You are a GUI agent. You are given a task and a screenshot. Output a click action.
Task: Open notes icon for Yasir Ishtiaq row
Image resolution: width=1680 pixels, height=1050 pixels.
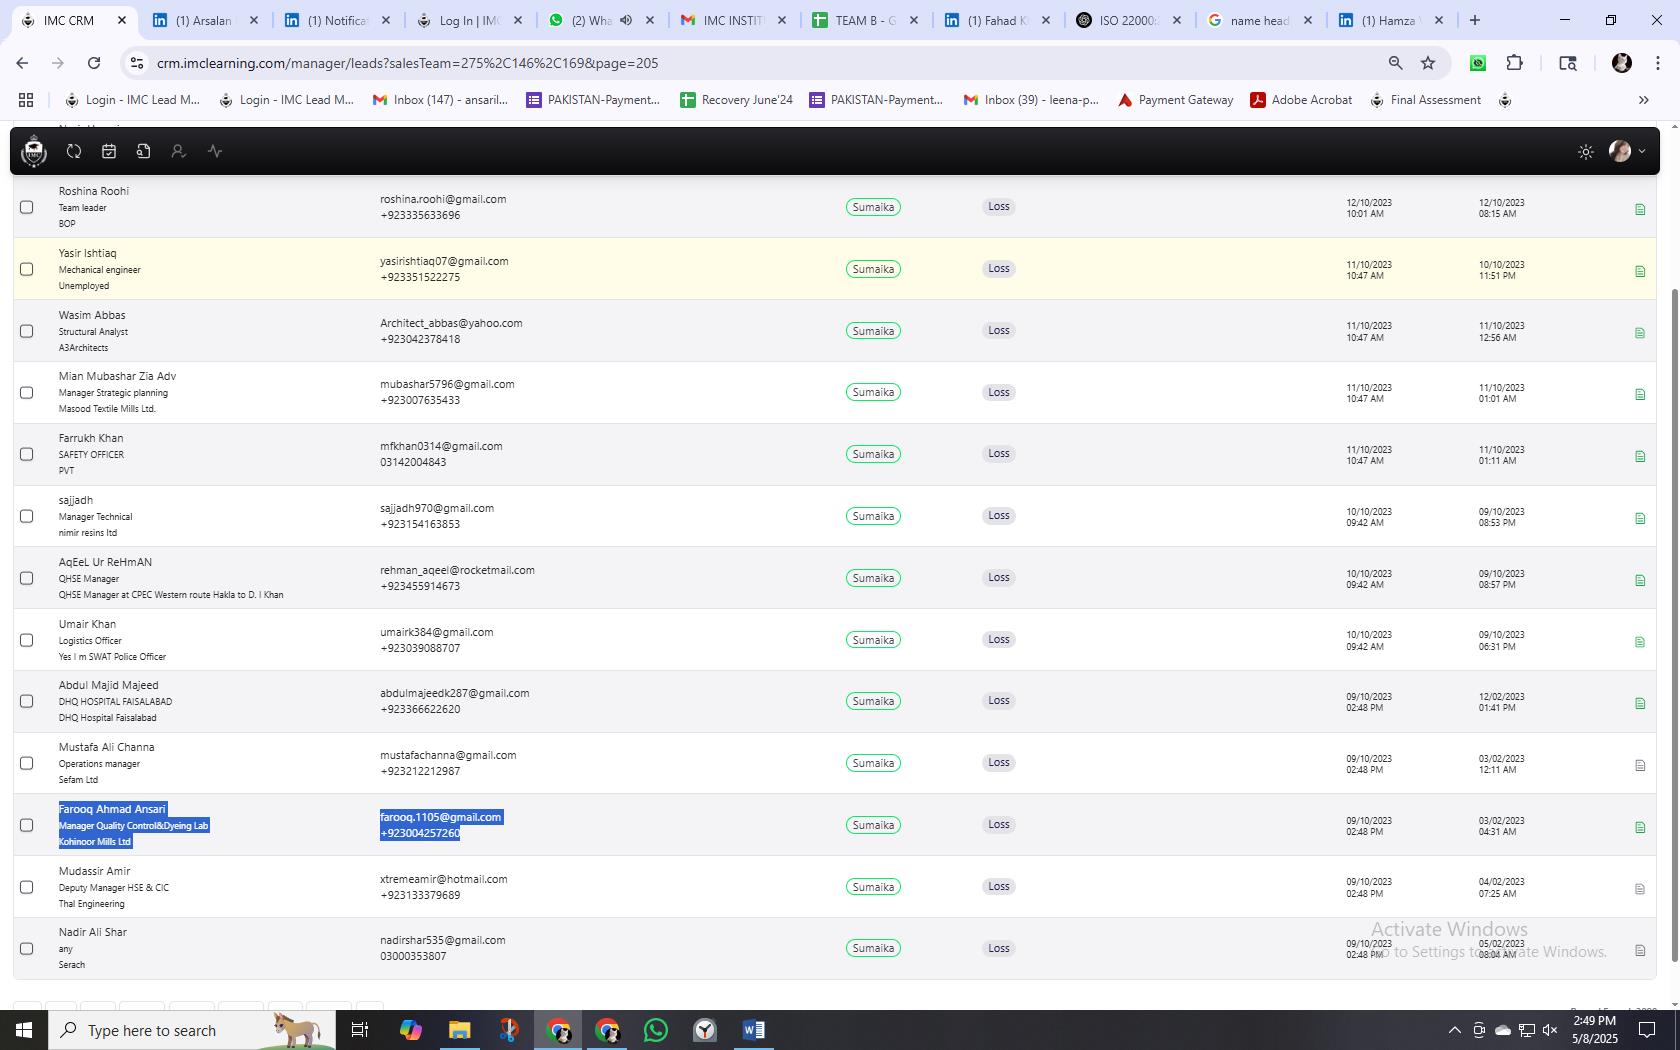tap(1640, 271)
